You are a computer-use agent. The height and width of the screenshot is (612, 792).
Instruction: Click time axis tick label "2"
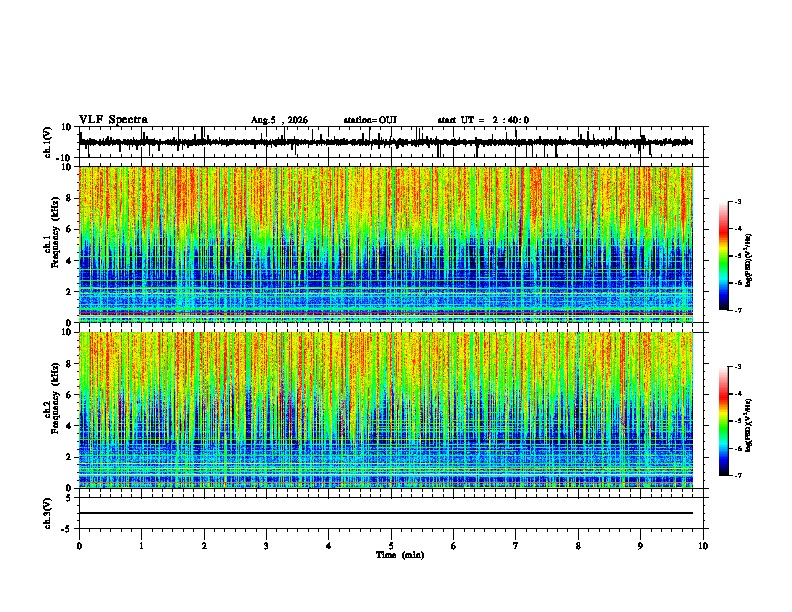pyautogui.click(x=204, y=546)
